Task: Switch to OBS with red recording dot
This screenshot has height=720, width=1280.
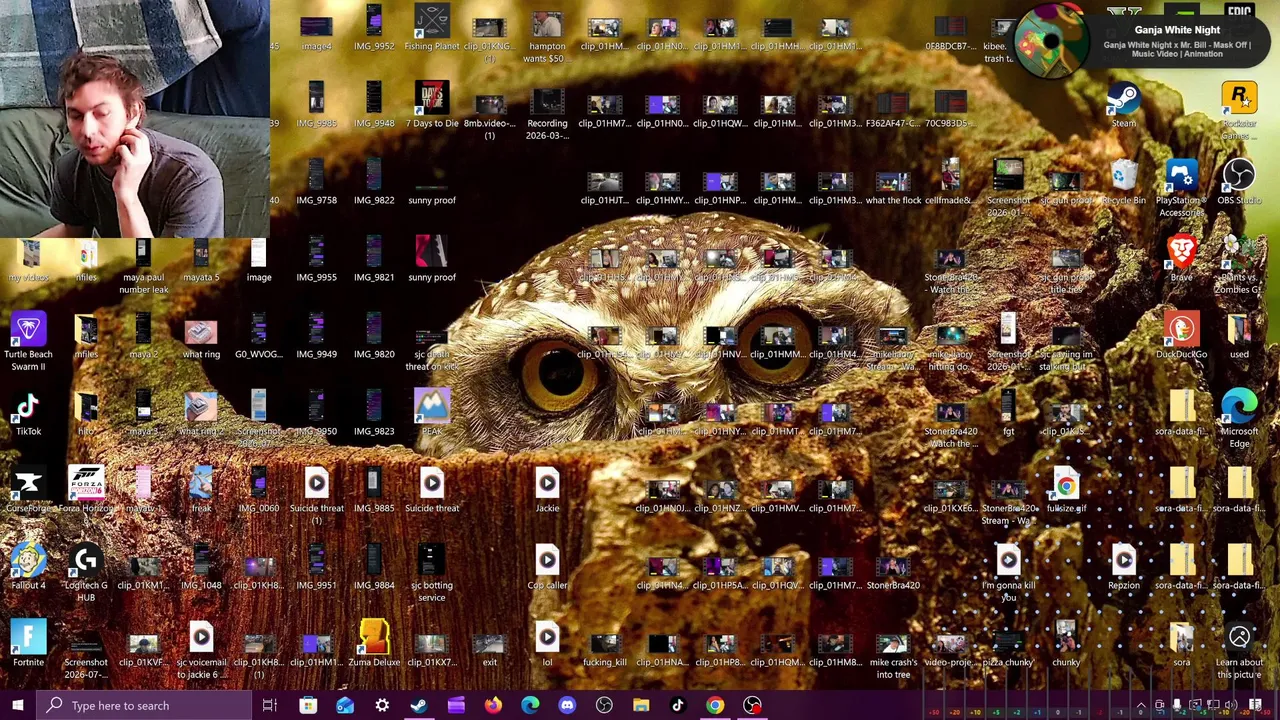Action: (752, 705)
